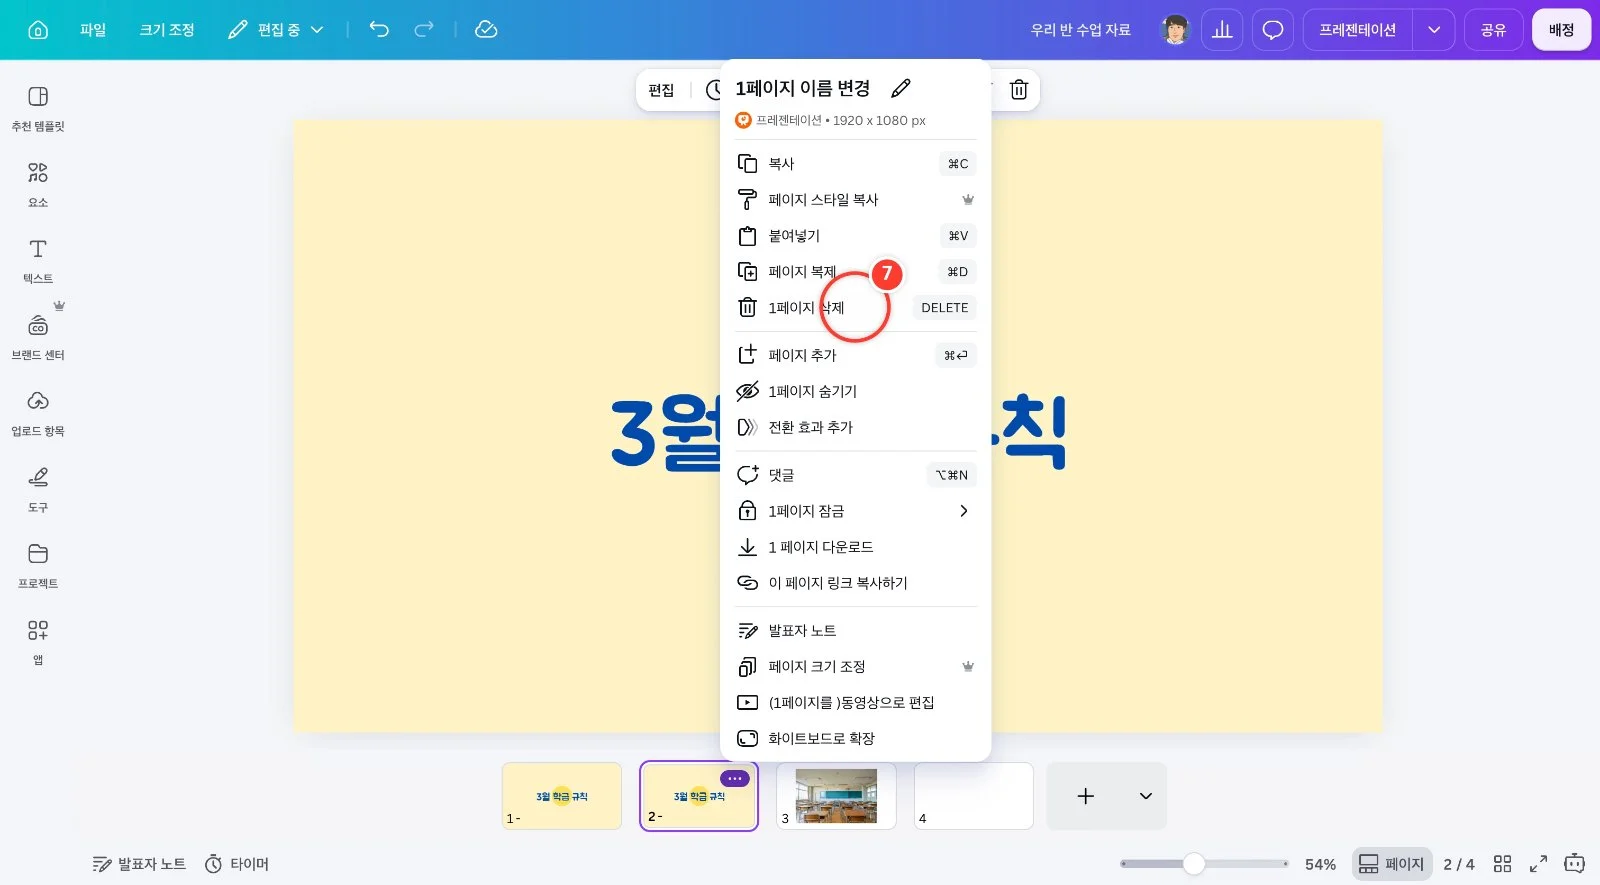Expand 1페이지 잠금 submenu
The height and width of the screenshot is (885, 1600).
point(855,511)
